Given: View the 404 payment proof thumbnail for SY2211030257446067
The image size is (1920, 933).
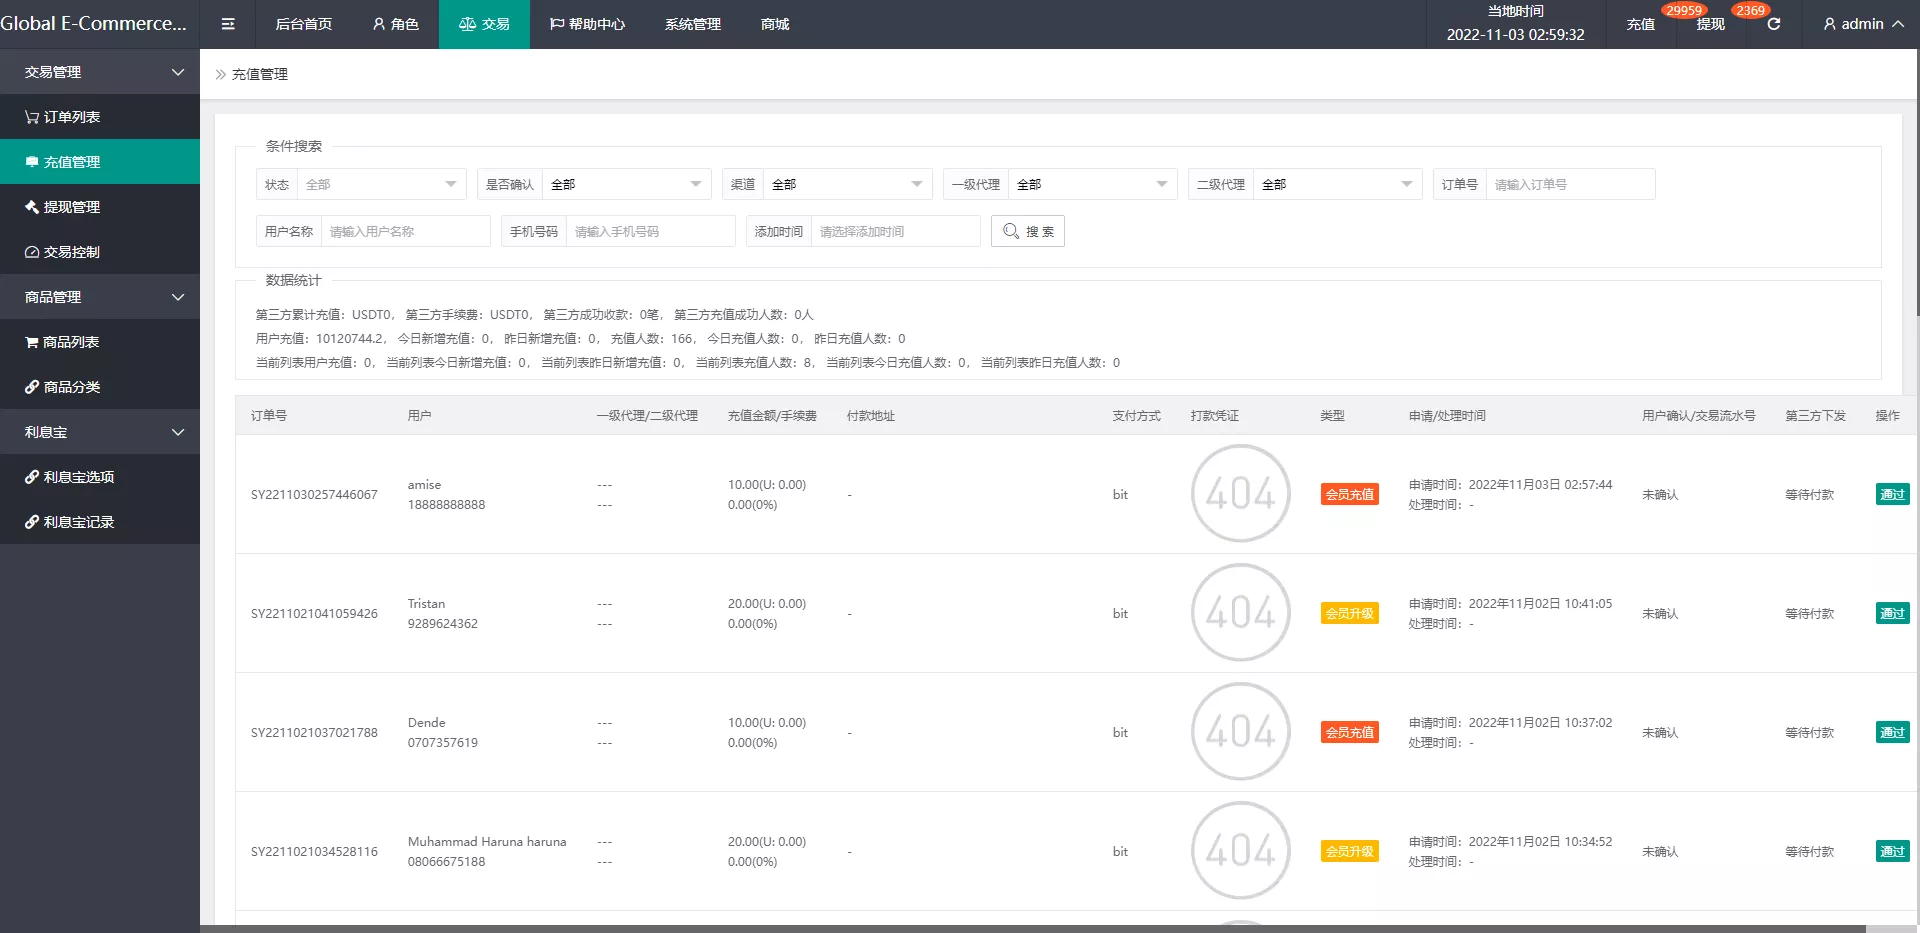Looking at the screenshot, I should point(1240,494).
